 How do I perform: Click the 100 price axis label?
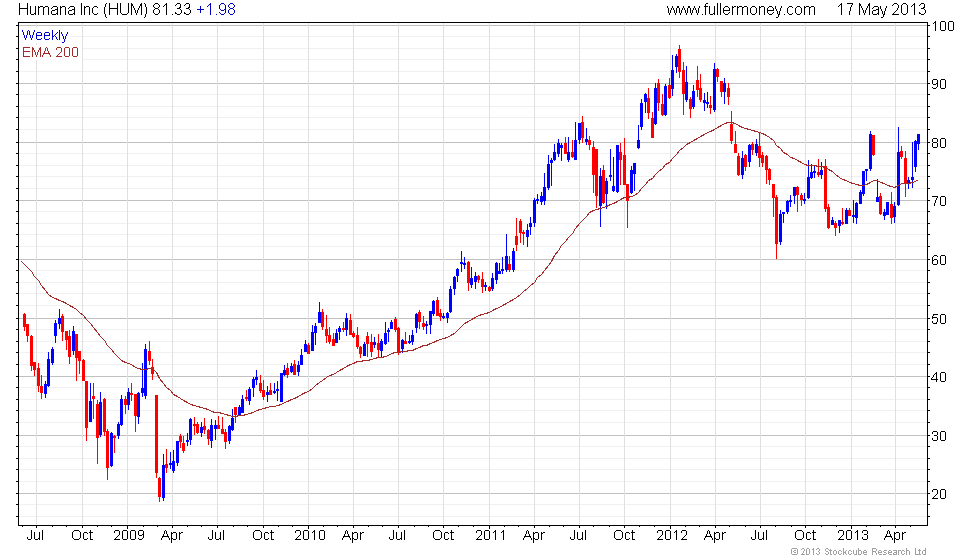(x=943, y=26)
